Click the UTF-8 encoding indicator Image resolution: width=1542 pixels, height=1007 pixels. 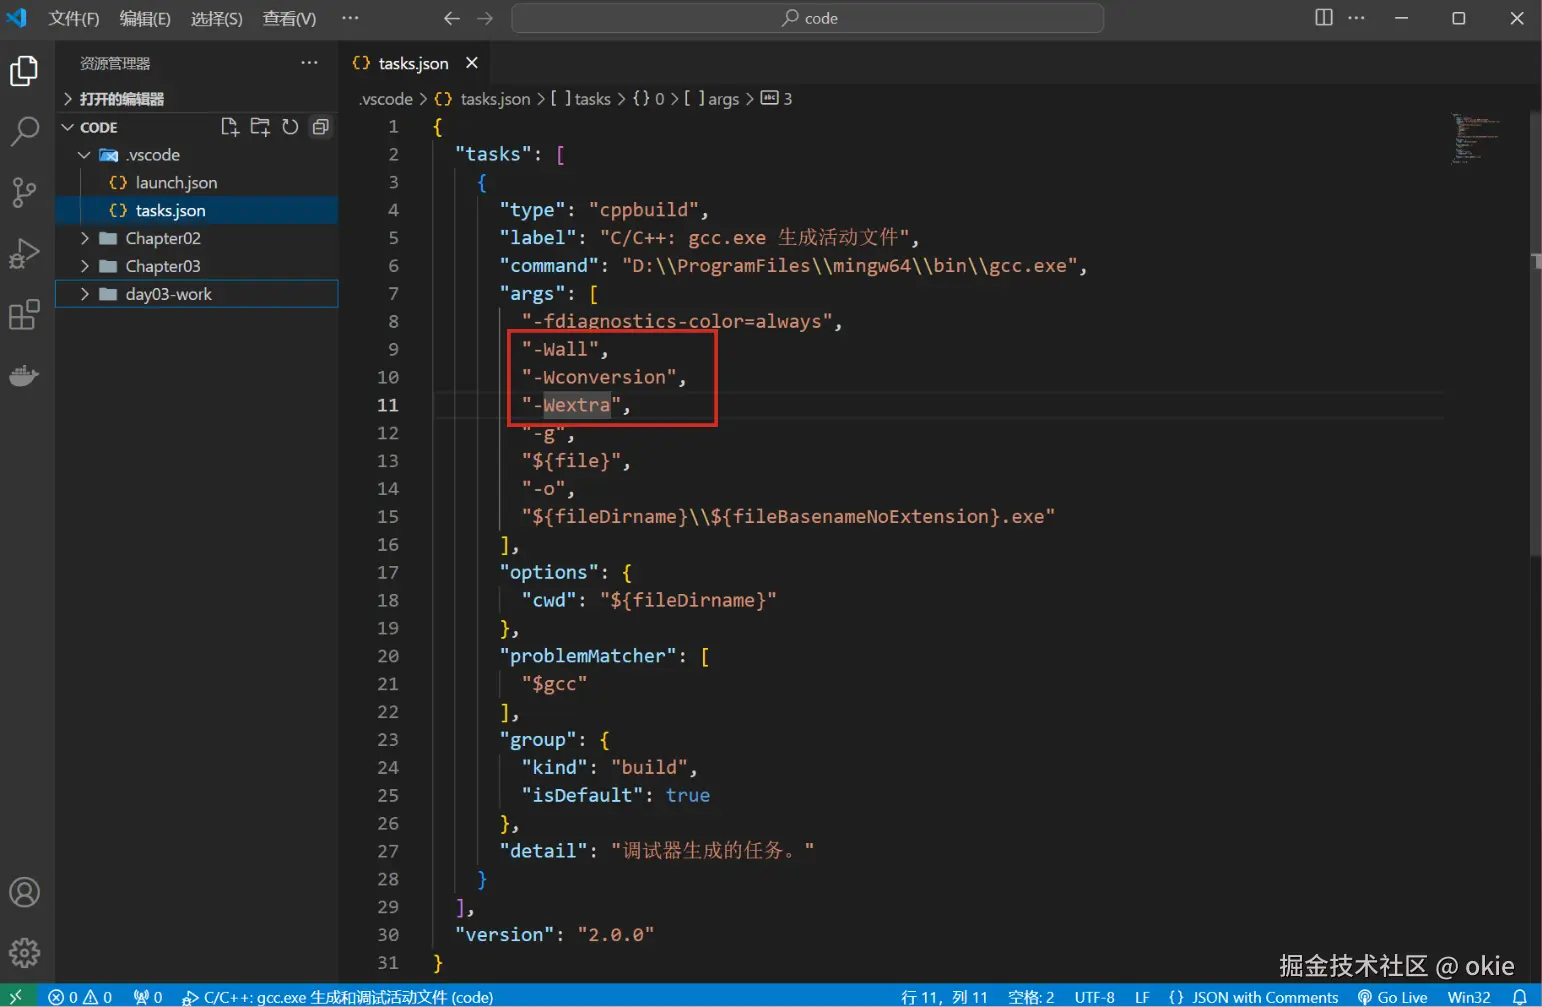pyautogui.click(x=1094, y=997)
